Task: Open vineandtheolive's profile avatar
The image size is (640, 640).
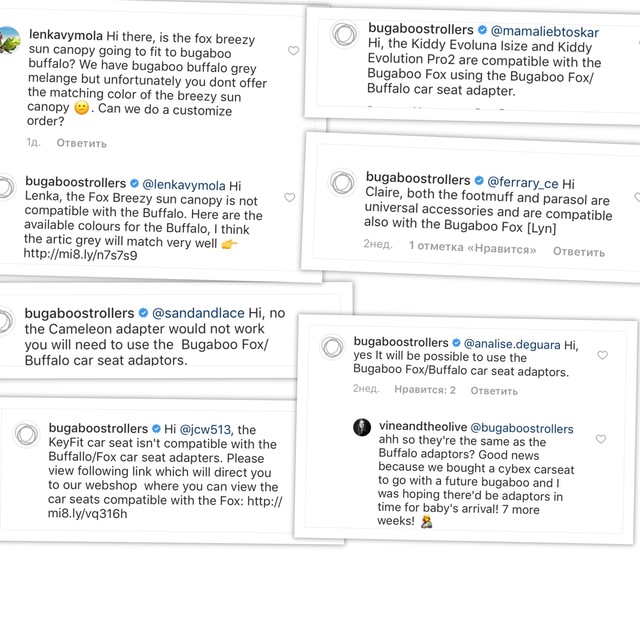Action: pyautogui.click(x=362, y=427)
